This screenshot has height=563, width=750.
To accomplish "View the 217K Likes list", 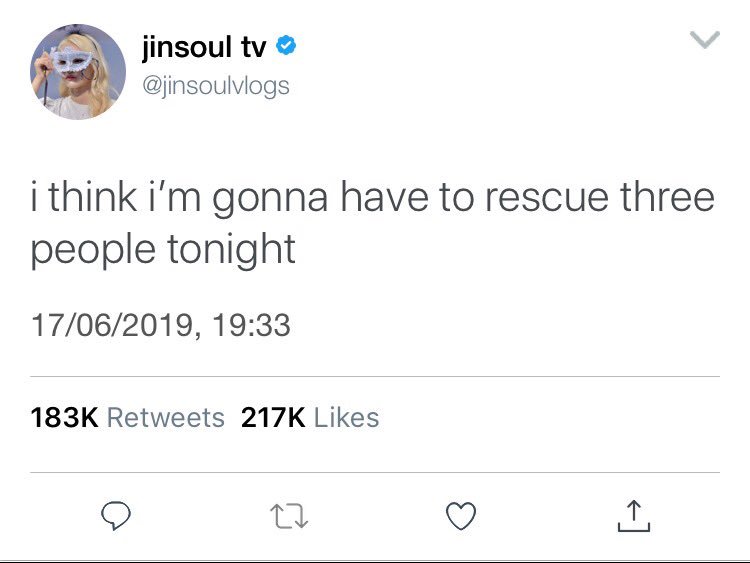I will (x=310, y=417).
